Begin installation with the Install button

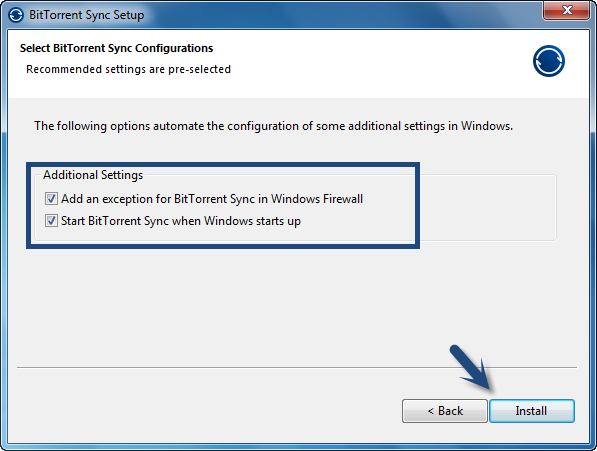(x=532, y=411)
